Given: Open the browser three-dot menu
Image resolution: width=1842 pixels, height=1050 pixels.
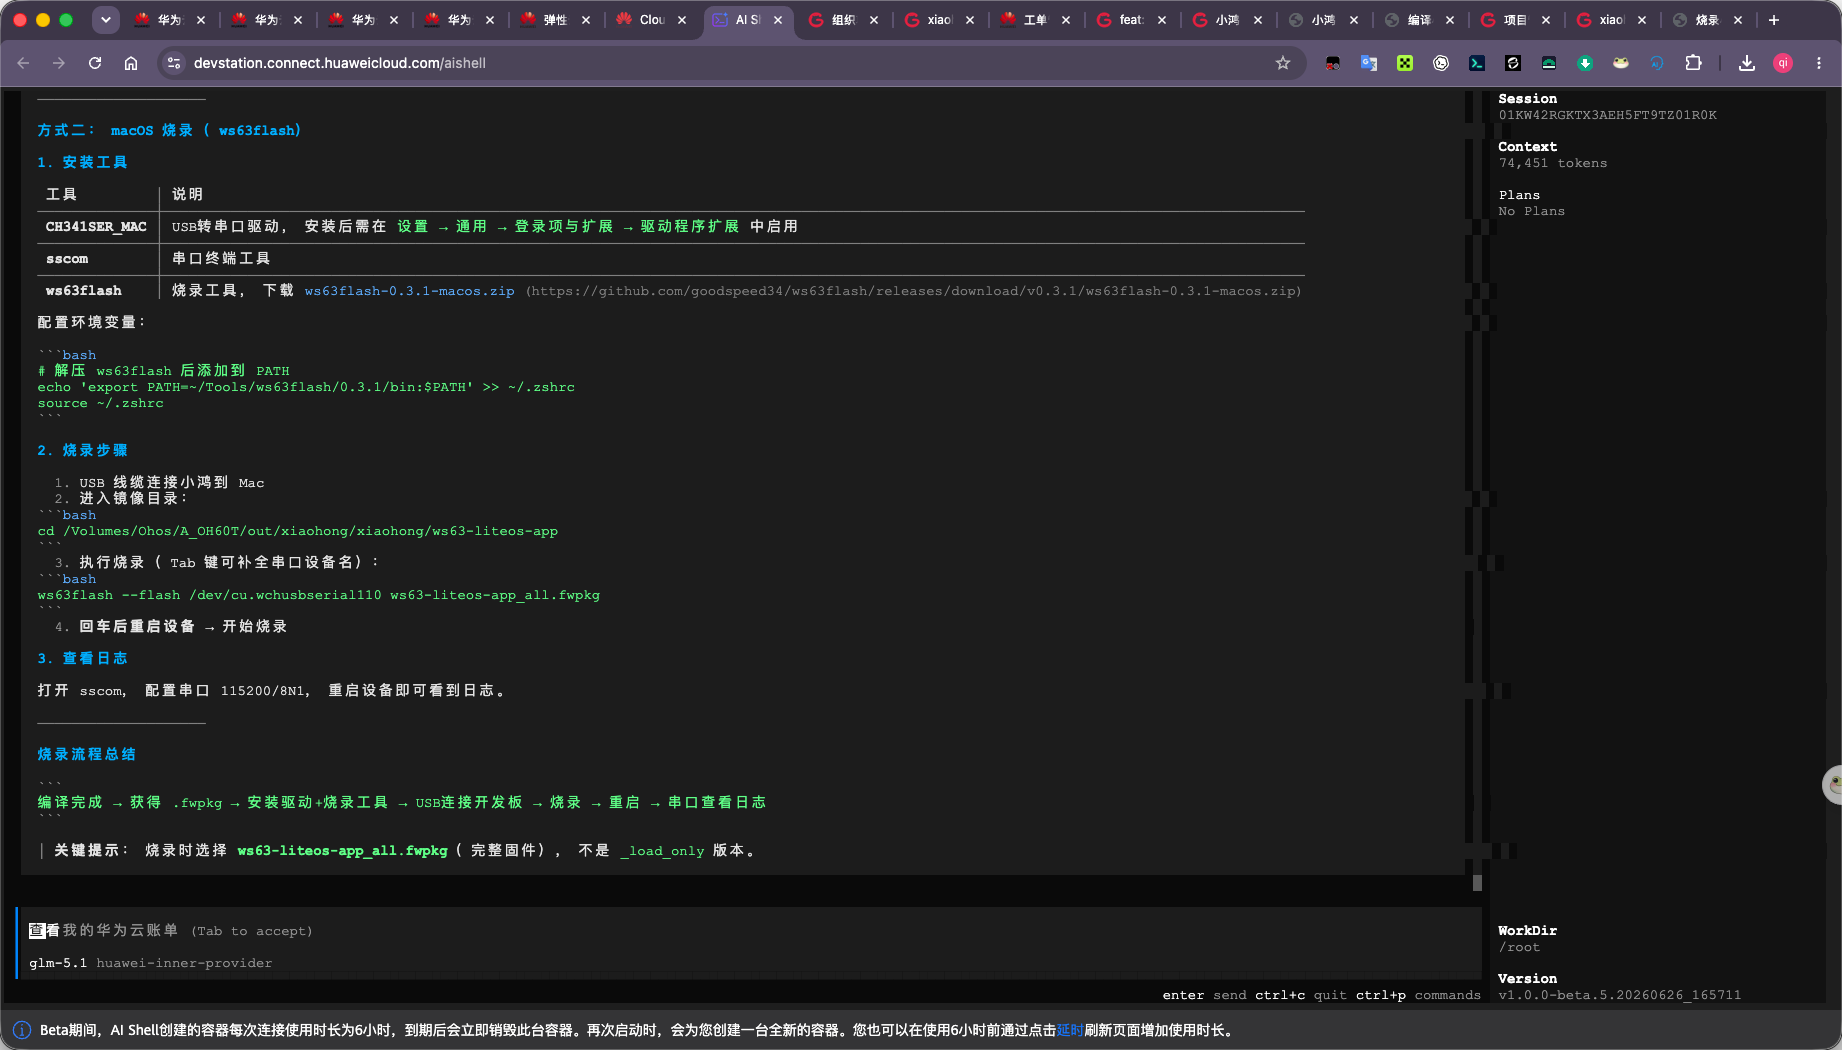Looking at the screenshot, I should [x=1819, y=63].
